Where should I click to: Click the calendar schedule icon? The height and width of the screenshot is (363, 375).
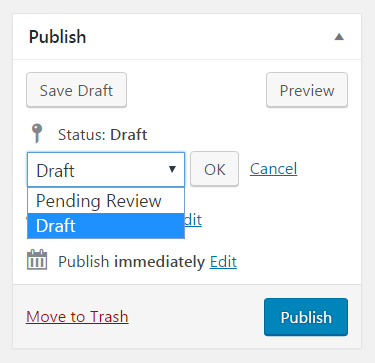tap(37, 260)
